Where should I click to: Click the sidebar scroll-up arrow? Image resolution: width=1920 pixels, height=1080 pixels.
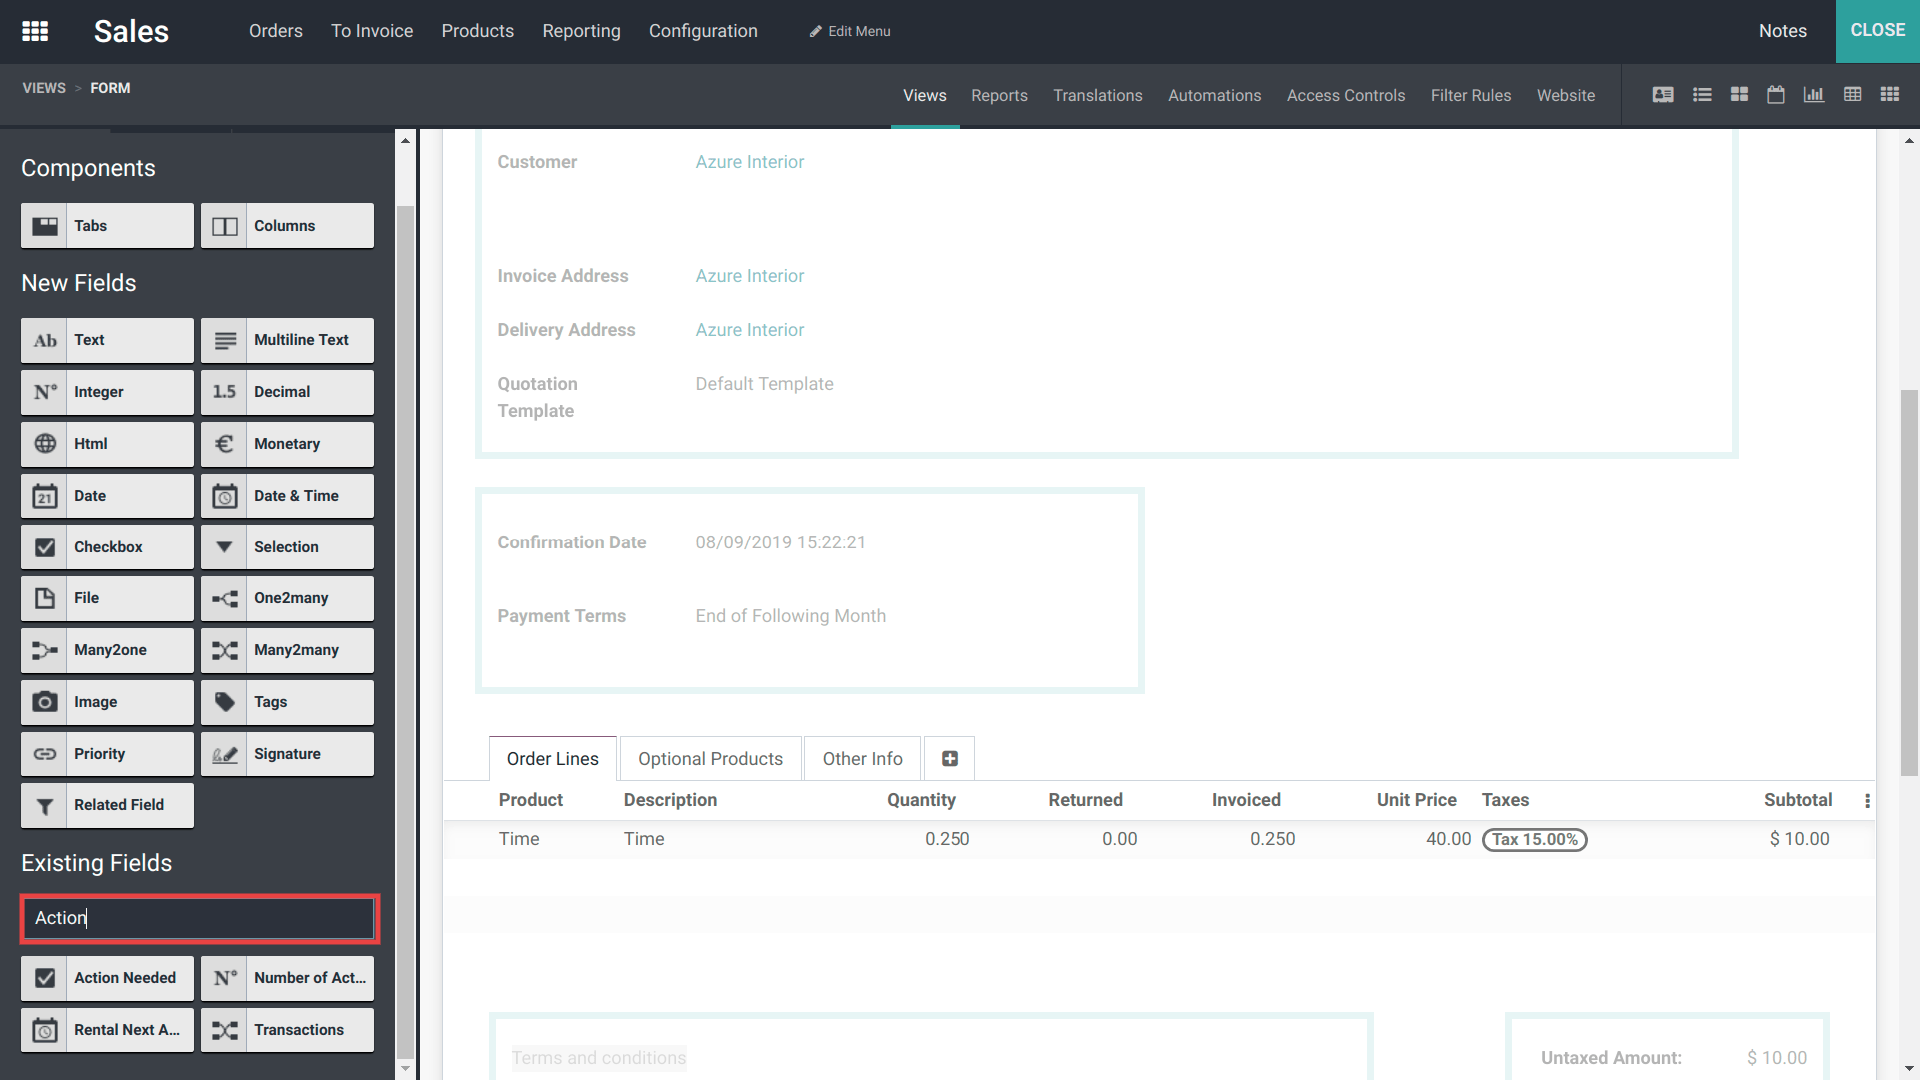tap(405, 140)
